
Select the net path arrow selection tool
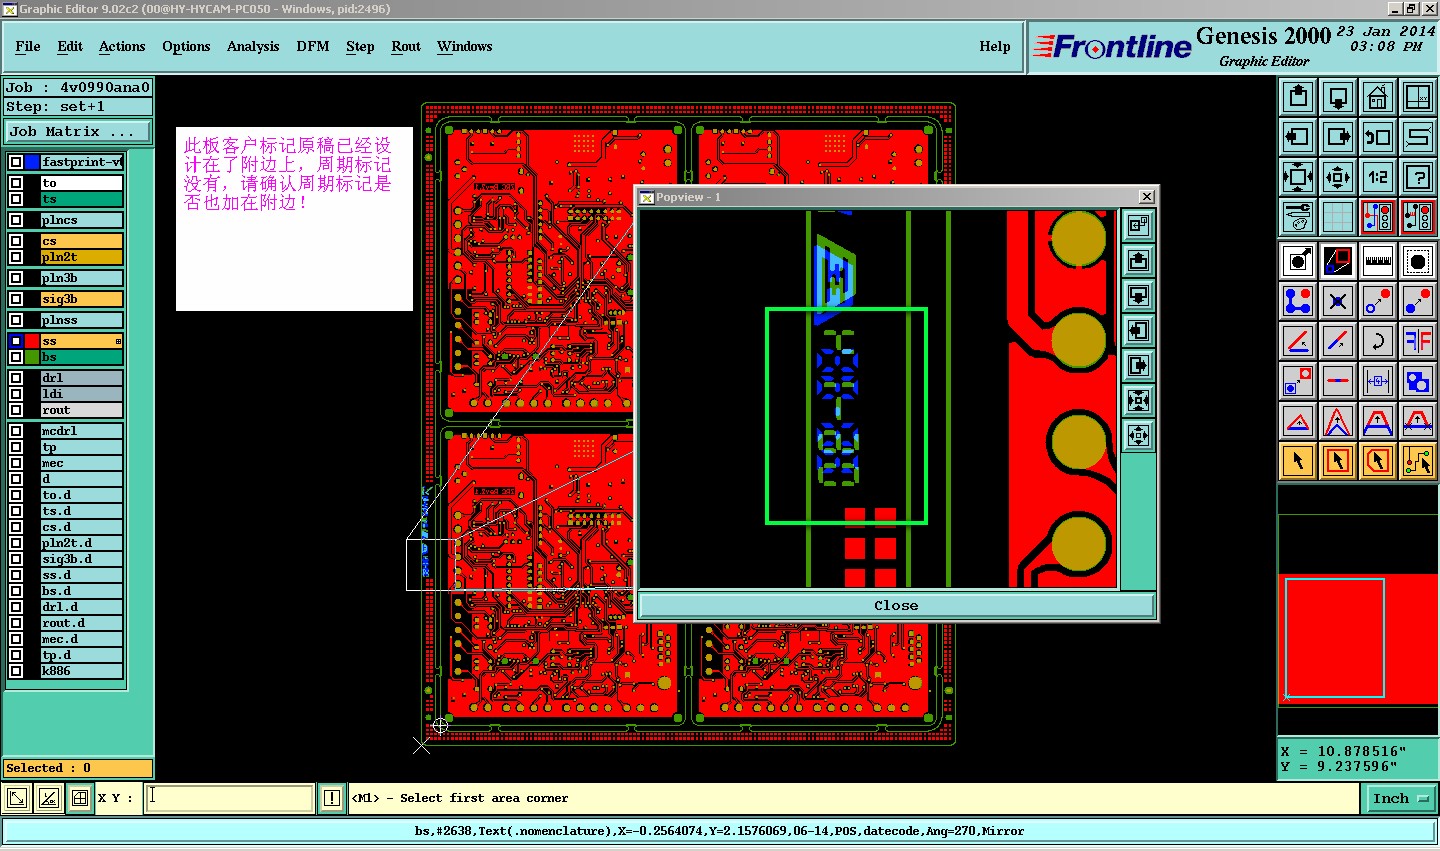tap(1418, 461)
